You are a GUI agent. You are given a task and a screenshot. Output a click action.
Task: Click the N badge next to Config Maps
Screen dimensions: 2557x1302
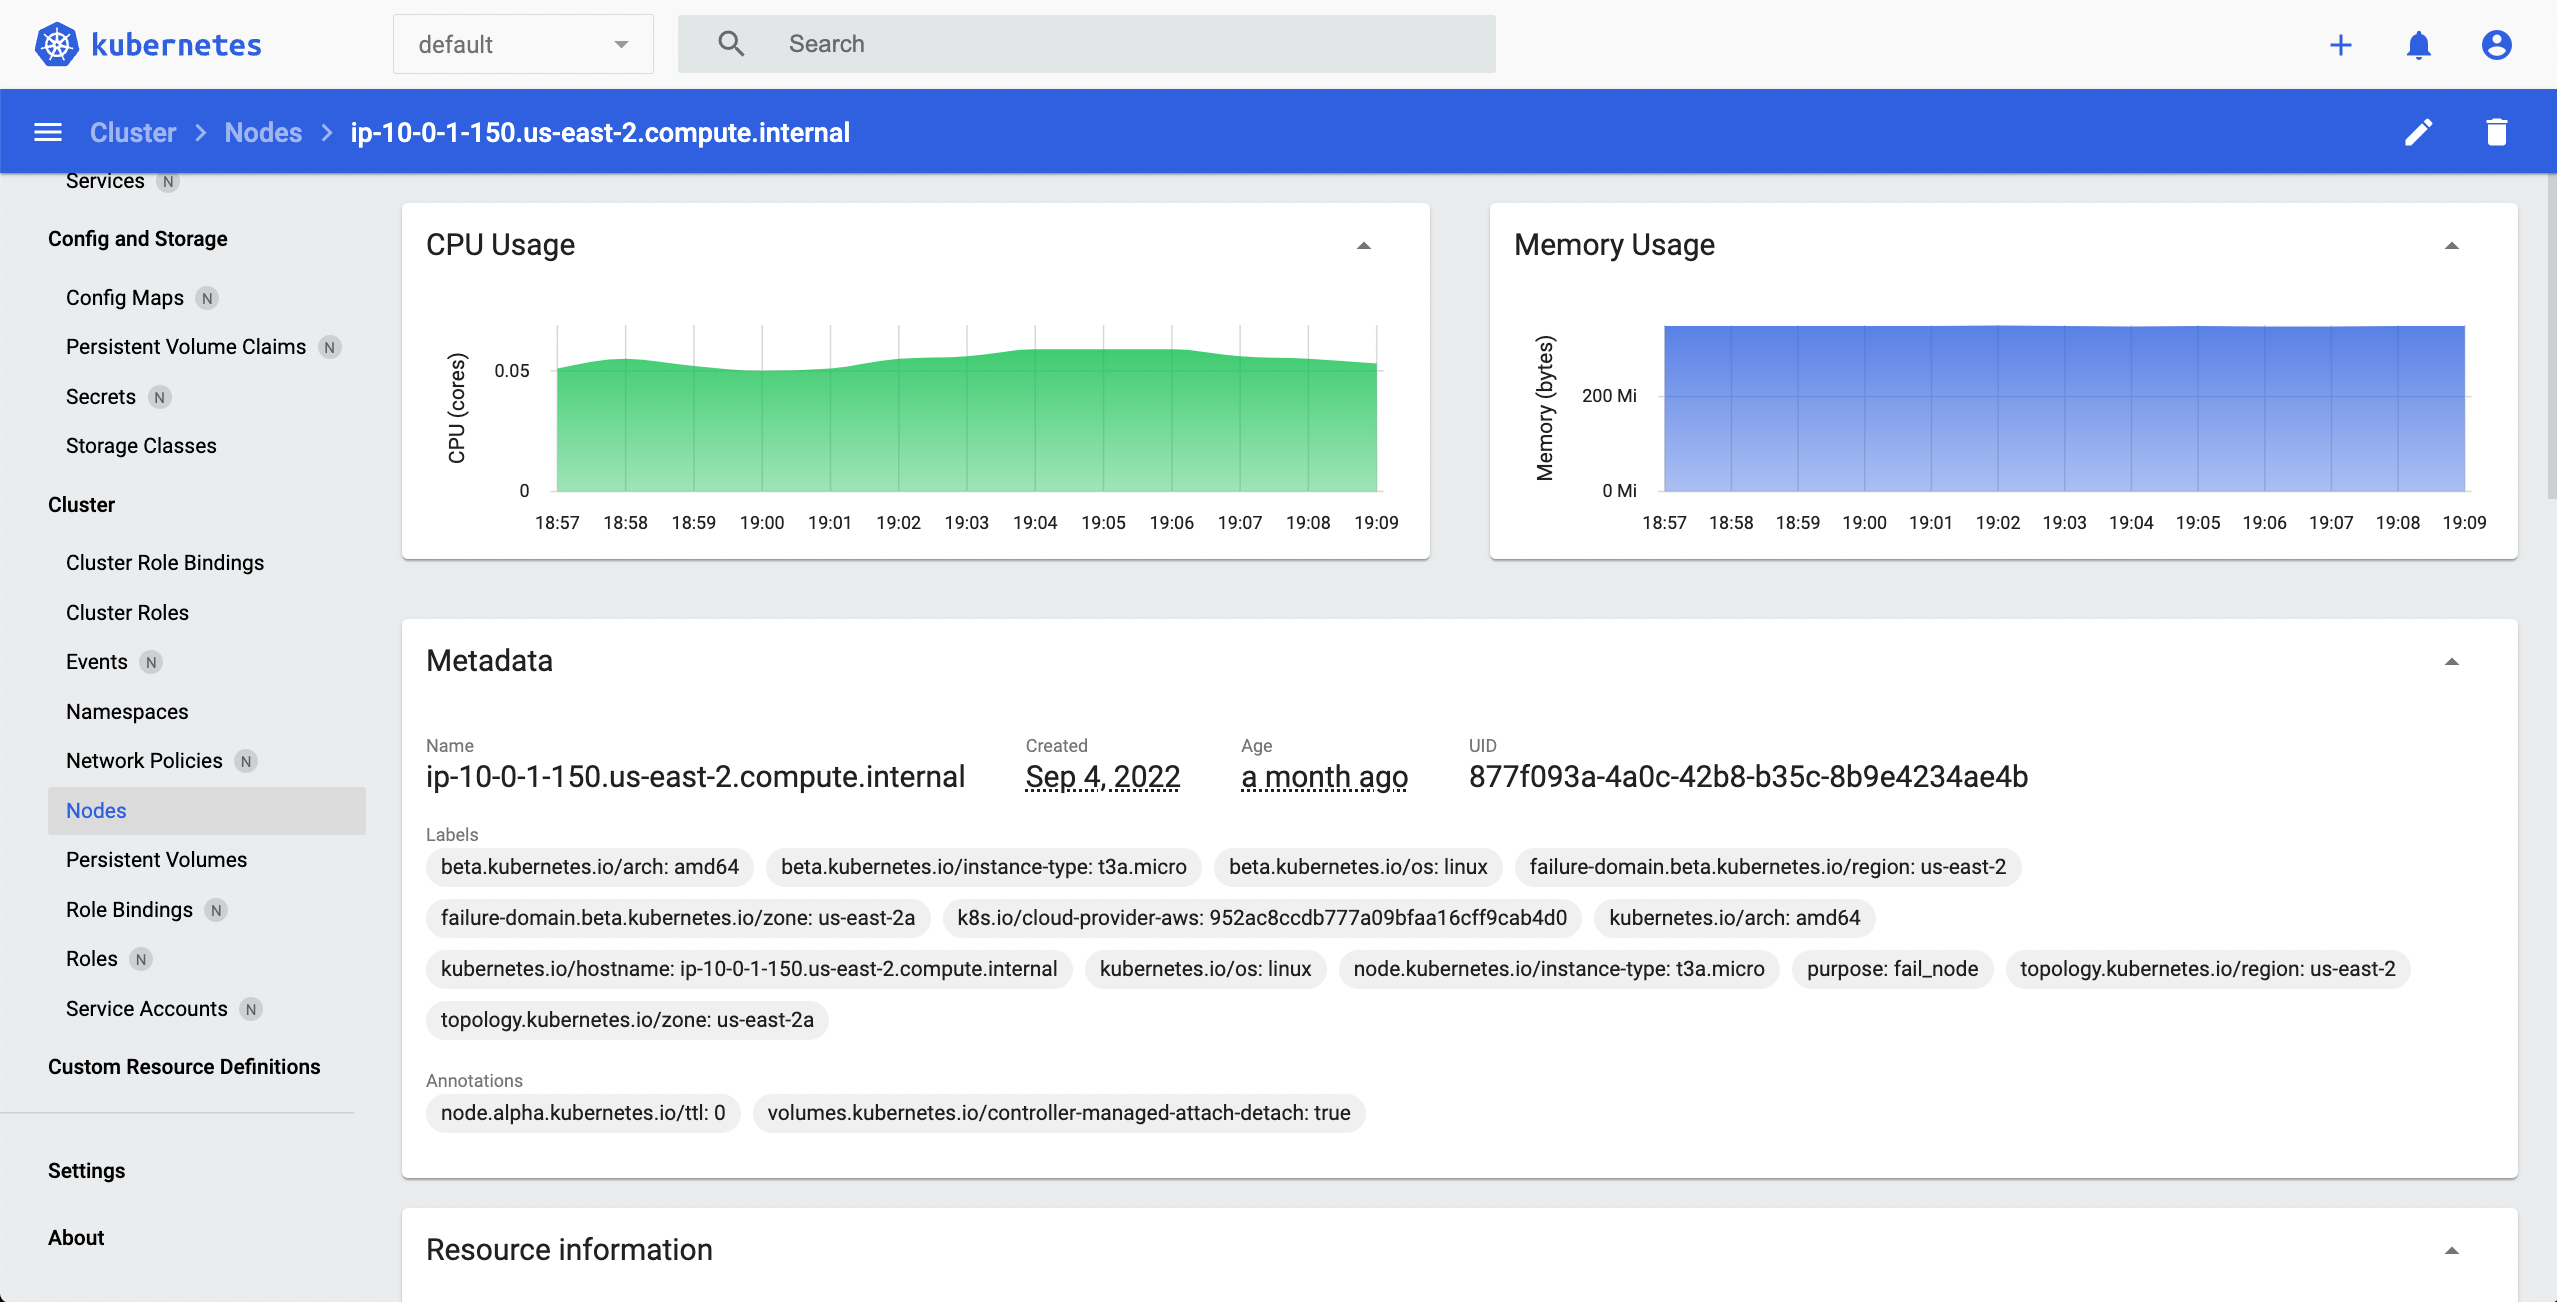pyautogui.click(x=207, y=298)
